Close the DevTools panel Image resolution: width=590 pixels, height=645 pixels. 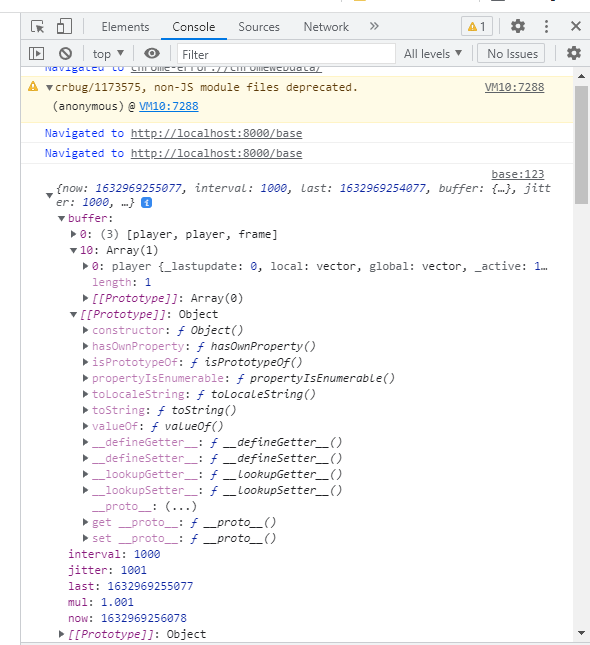[576, 26]
